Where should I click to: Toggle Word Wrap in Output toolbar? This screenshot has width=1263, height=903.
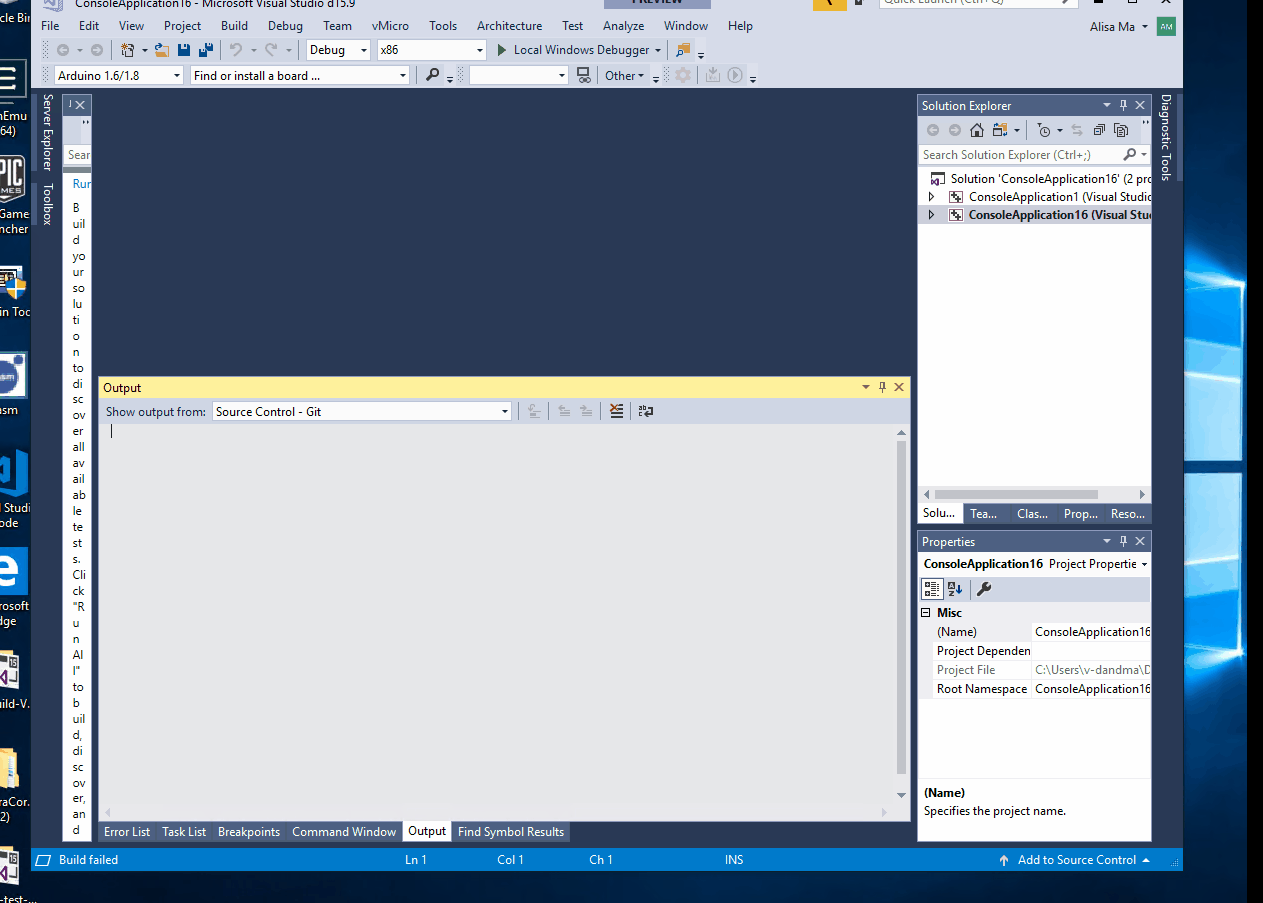click(x=646, y=411)
